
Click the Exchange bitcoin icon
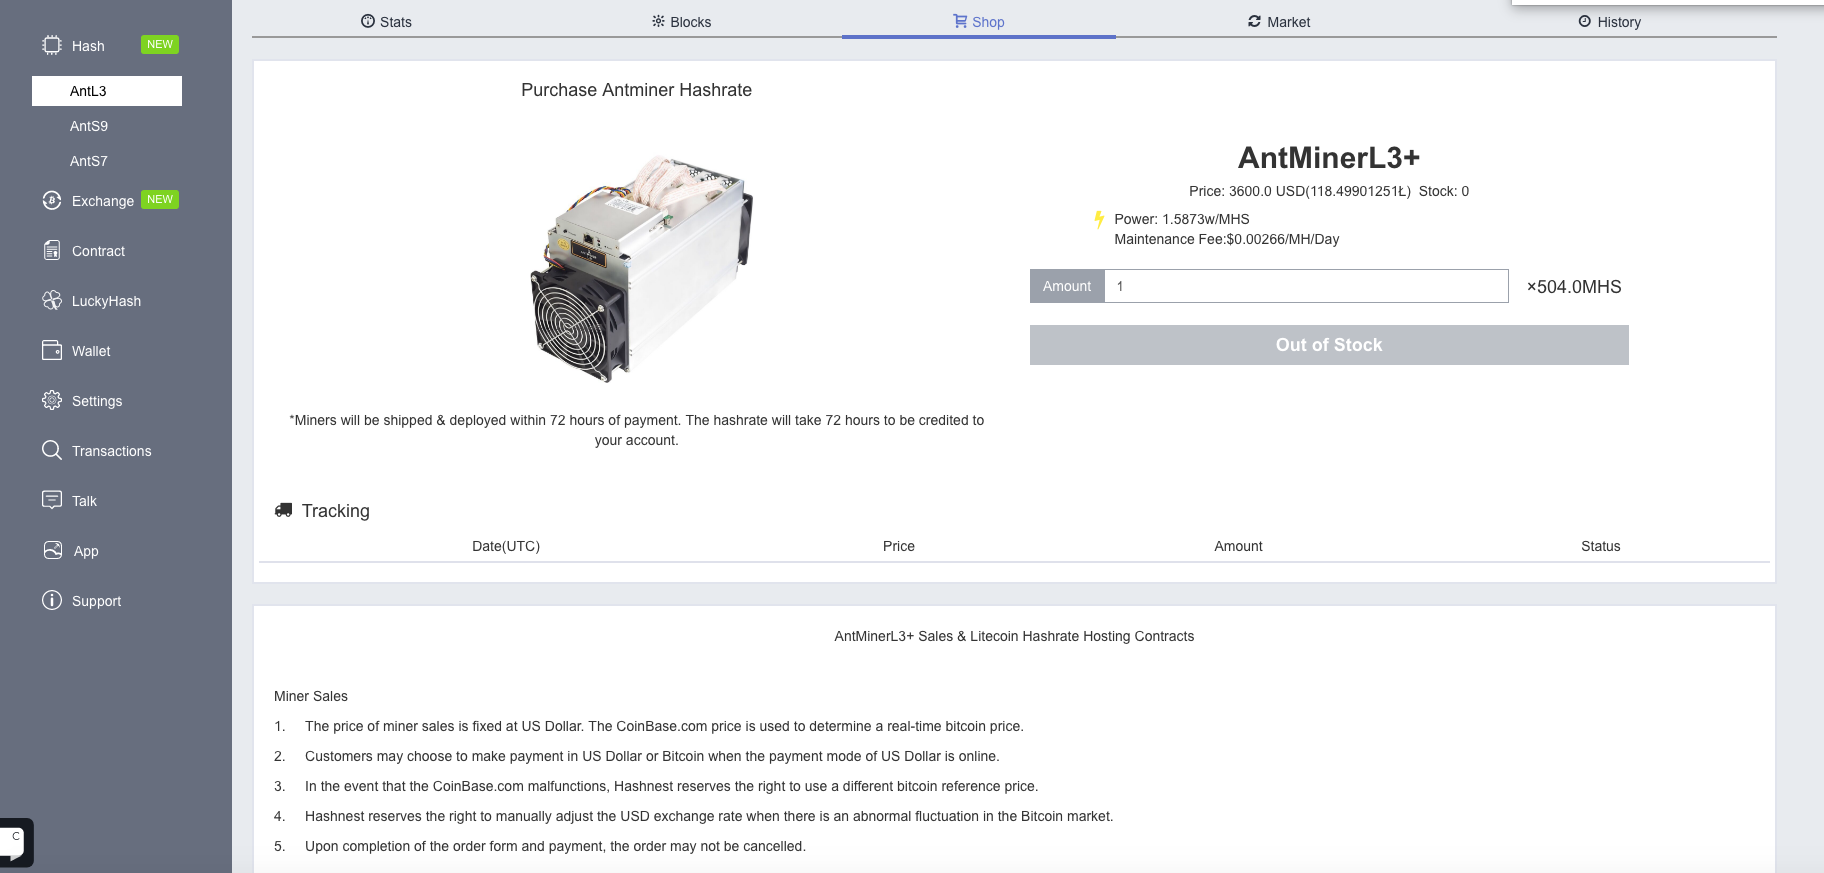pyautogui.click(x=52, y=200)
